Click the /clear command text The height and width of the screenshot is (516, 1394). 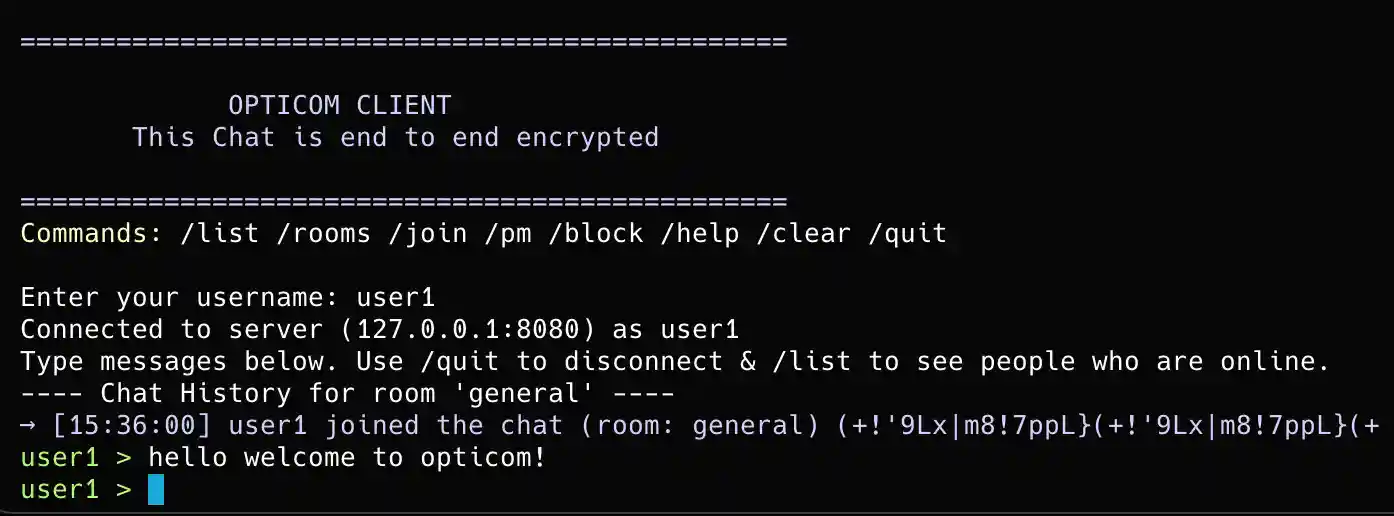[804, 234]
